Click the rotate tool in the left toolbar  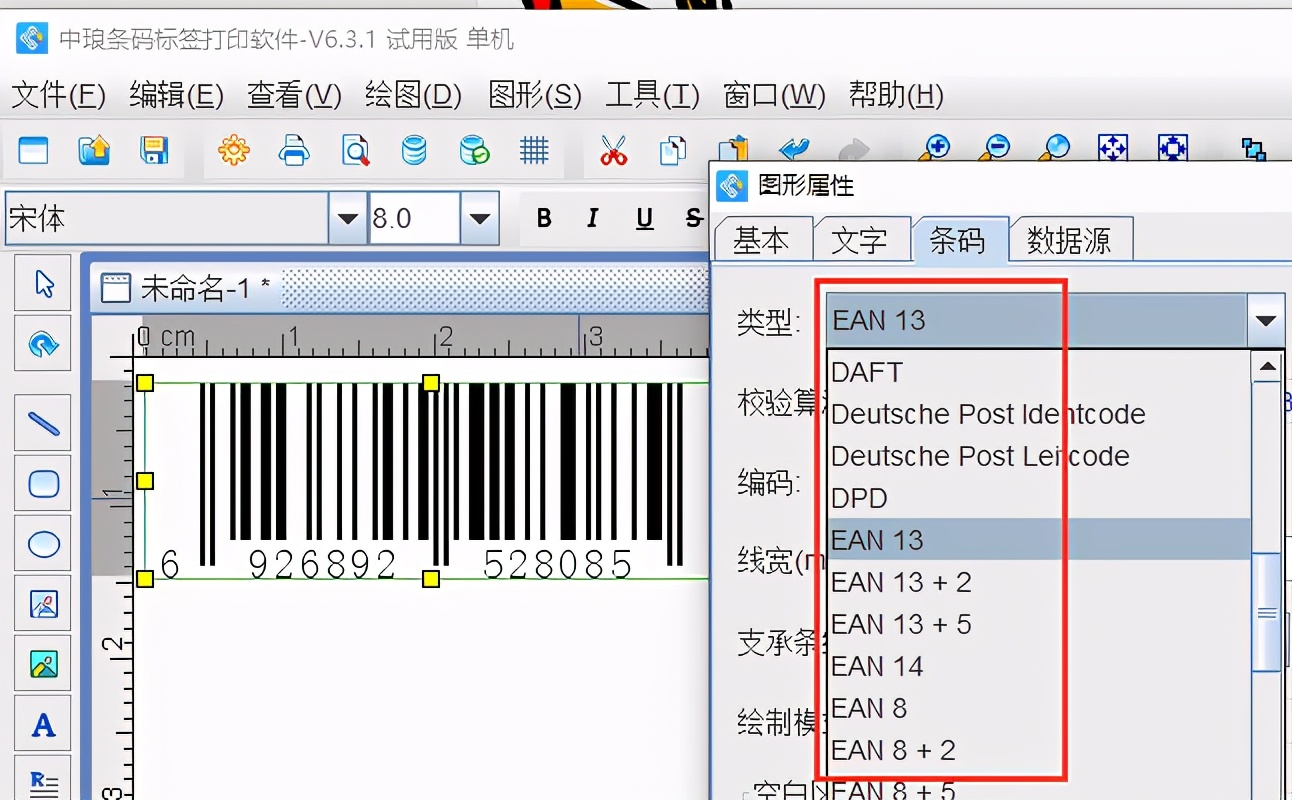click(x=42, y=343)
